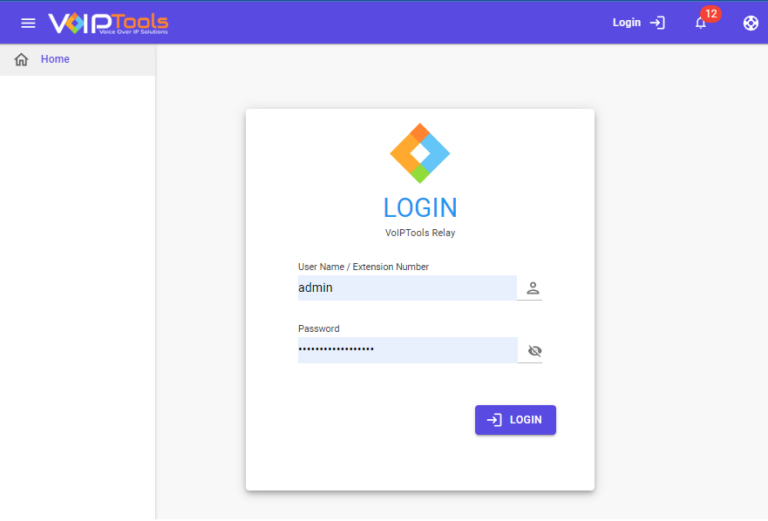Focus the Password input field
The width and height of the screenshot is (768, 521).
coord(408,350)
